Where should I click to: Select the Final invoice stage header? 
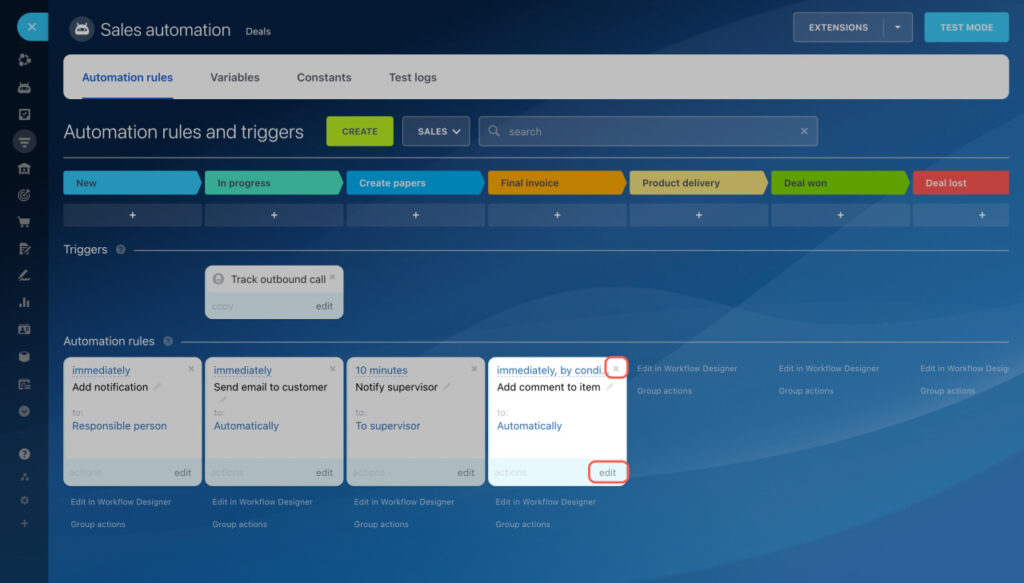click(555, 183)
